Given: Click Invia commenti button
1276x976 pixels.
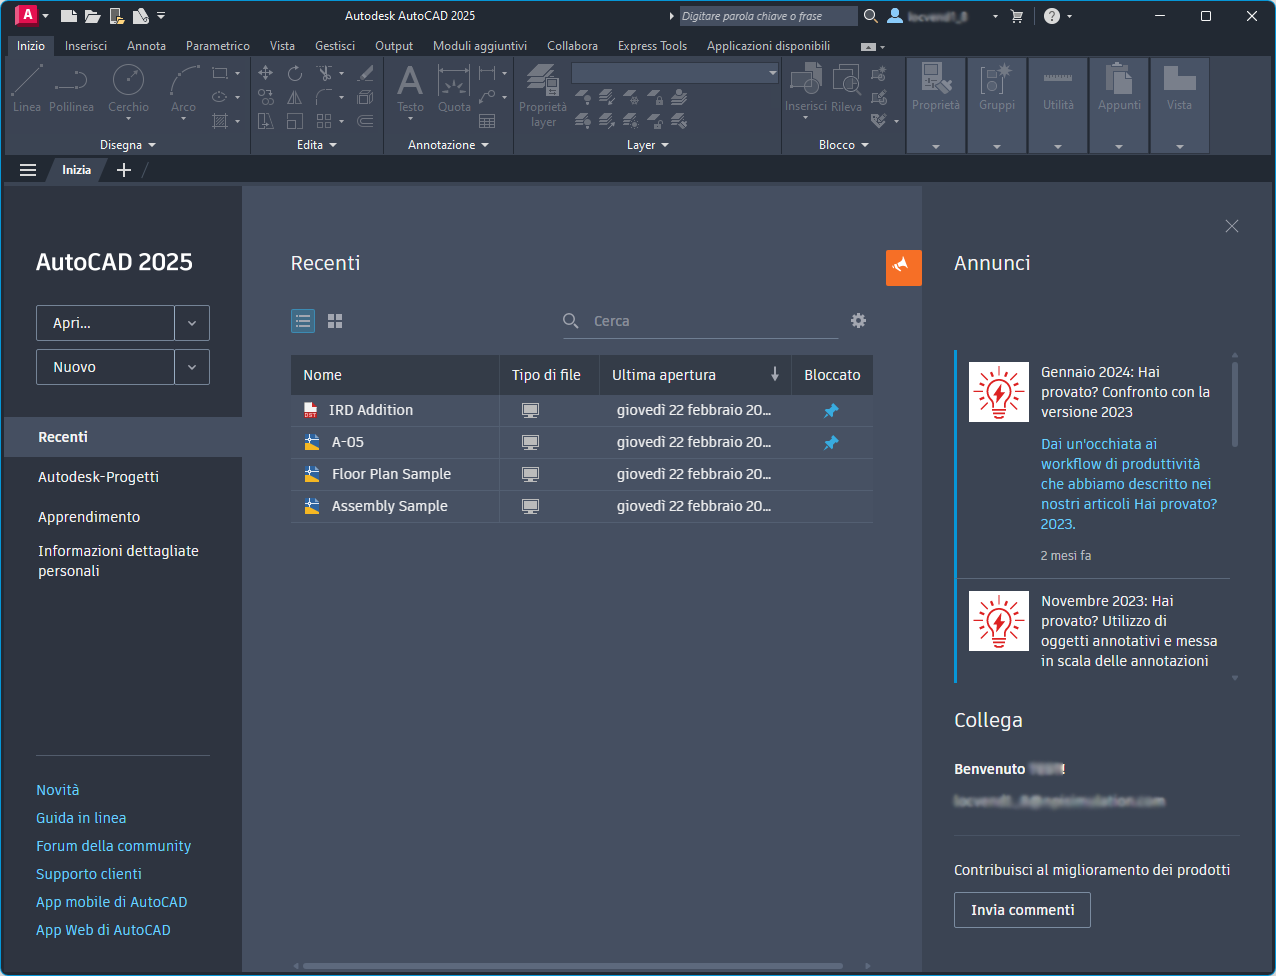Looking at the screenshot, I should pyautogui.click(x=1022, y=910).
